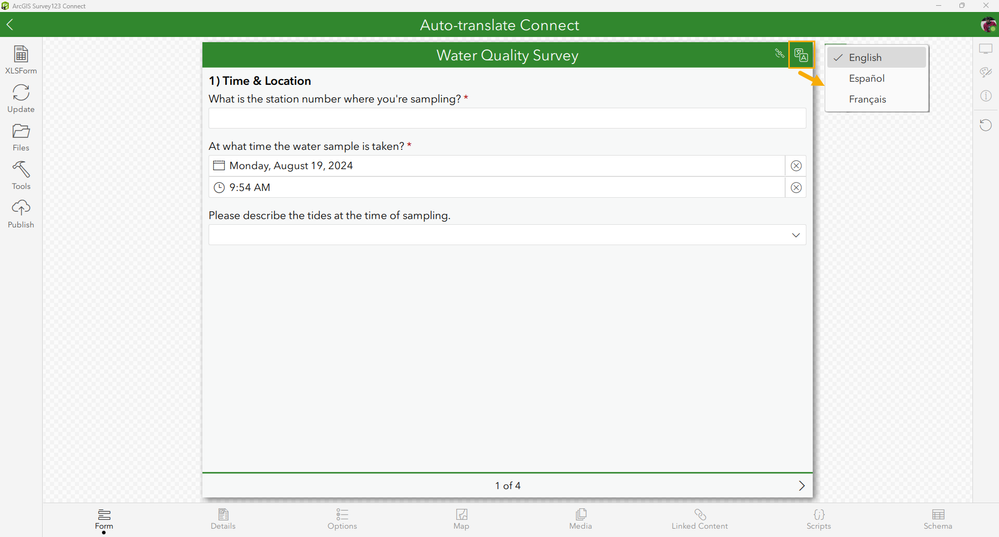This screenshot has width=999, height=537.
Task: Click the Monday, August 19, 2024 date field
Action: 497,166
